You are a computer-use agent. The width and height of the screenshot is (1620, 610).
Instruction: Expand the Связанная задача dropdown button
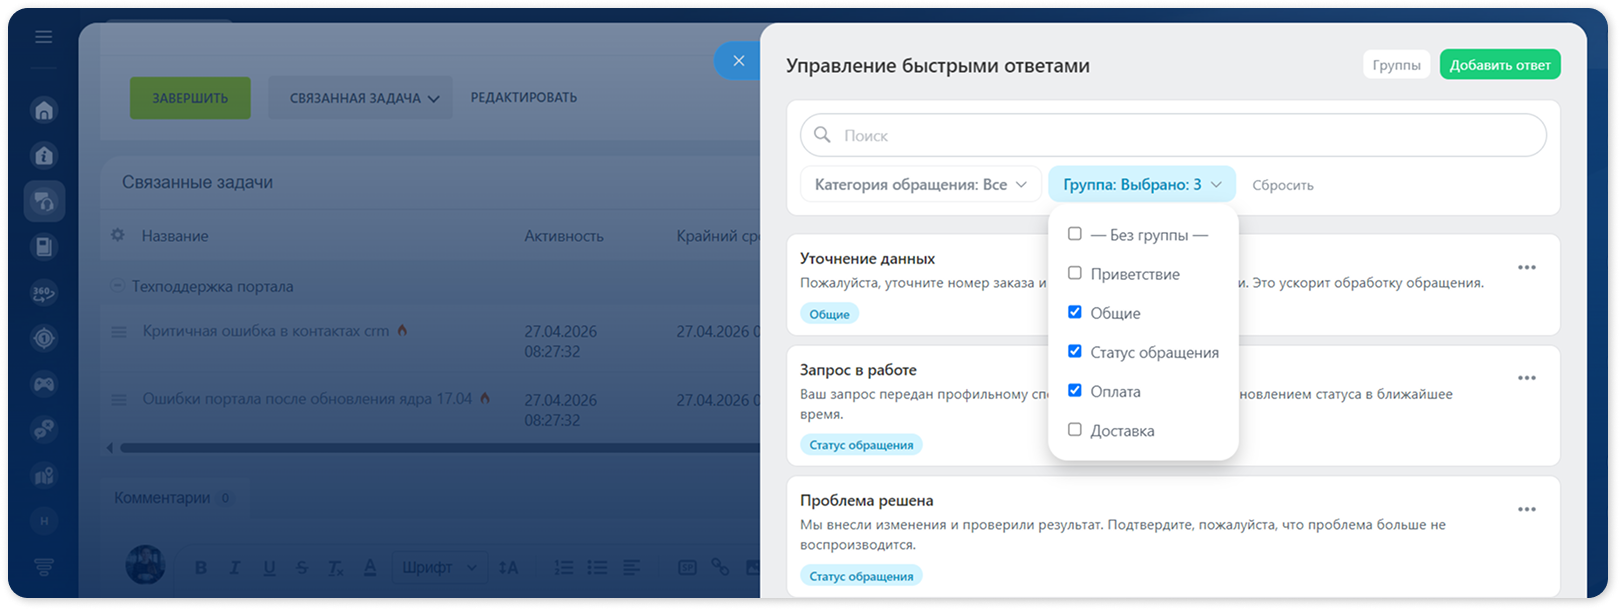point(360,98)
